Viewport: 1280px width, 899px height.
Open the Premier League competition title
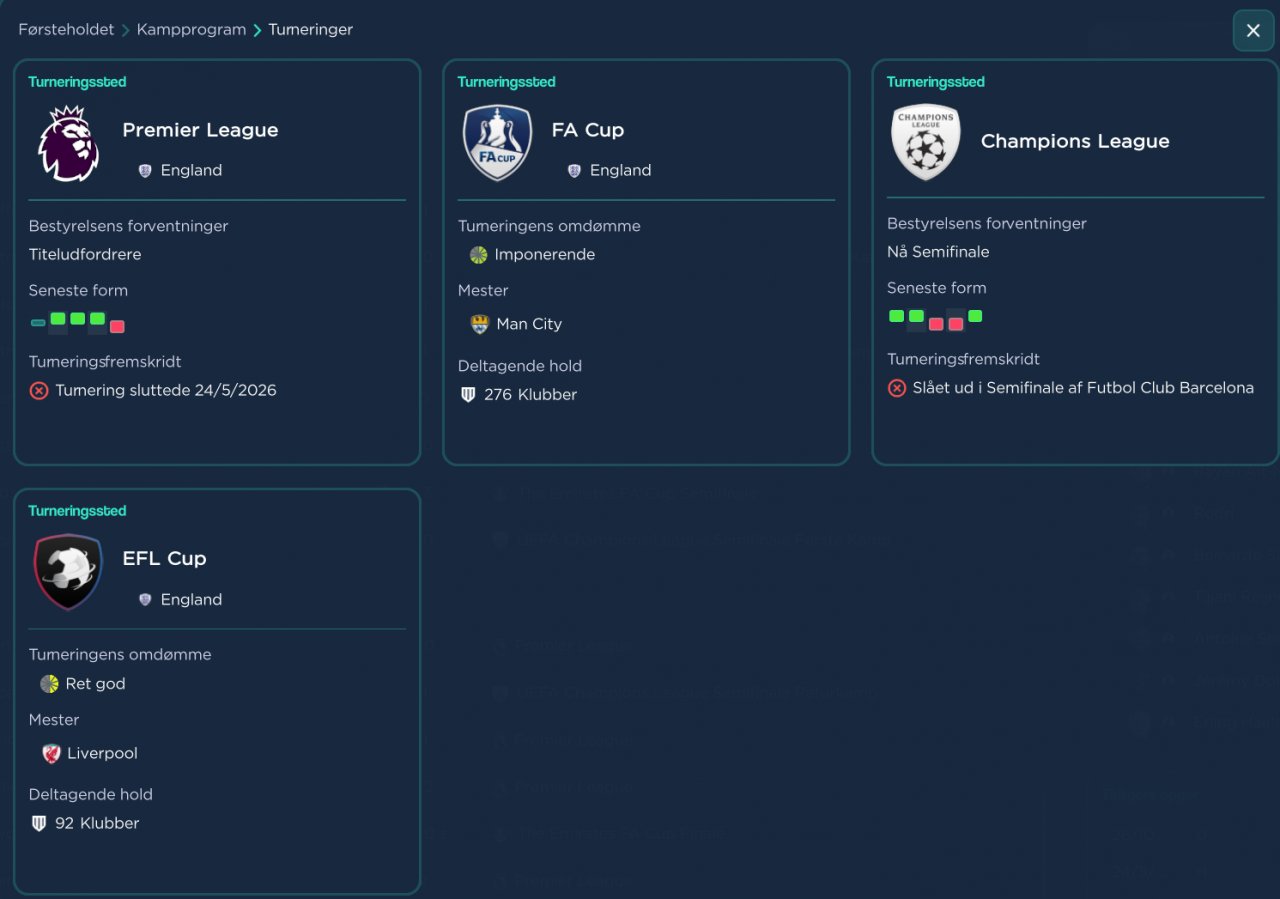[200, 130]
